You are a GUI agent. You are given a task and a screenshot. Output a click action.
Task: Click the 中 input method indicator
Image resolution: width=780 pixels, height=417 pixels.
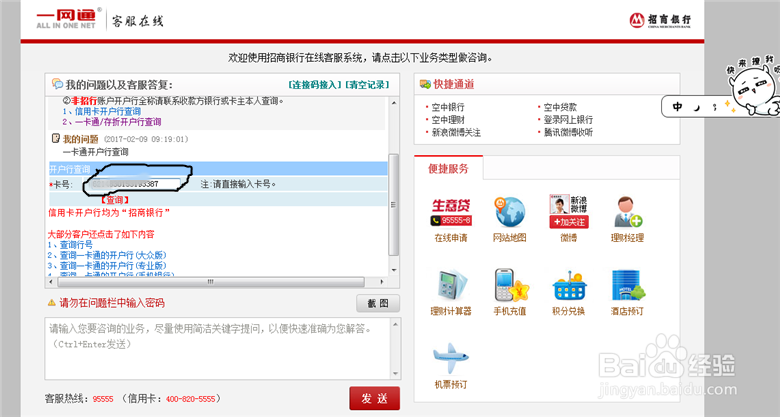677,106
